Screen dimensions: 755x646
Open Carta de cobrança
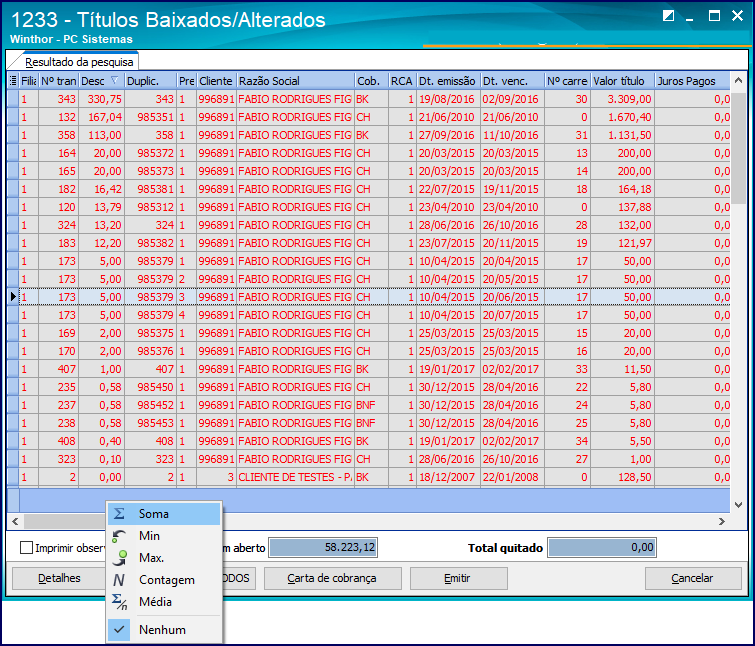tap(332, 578)
